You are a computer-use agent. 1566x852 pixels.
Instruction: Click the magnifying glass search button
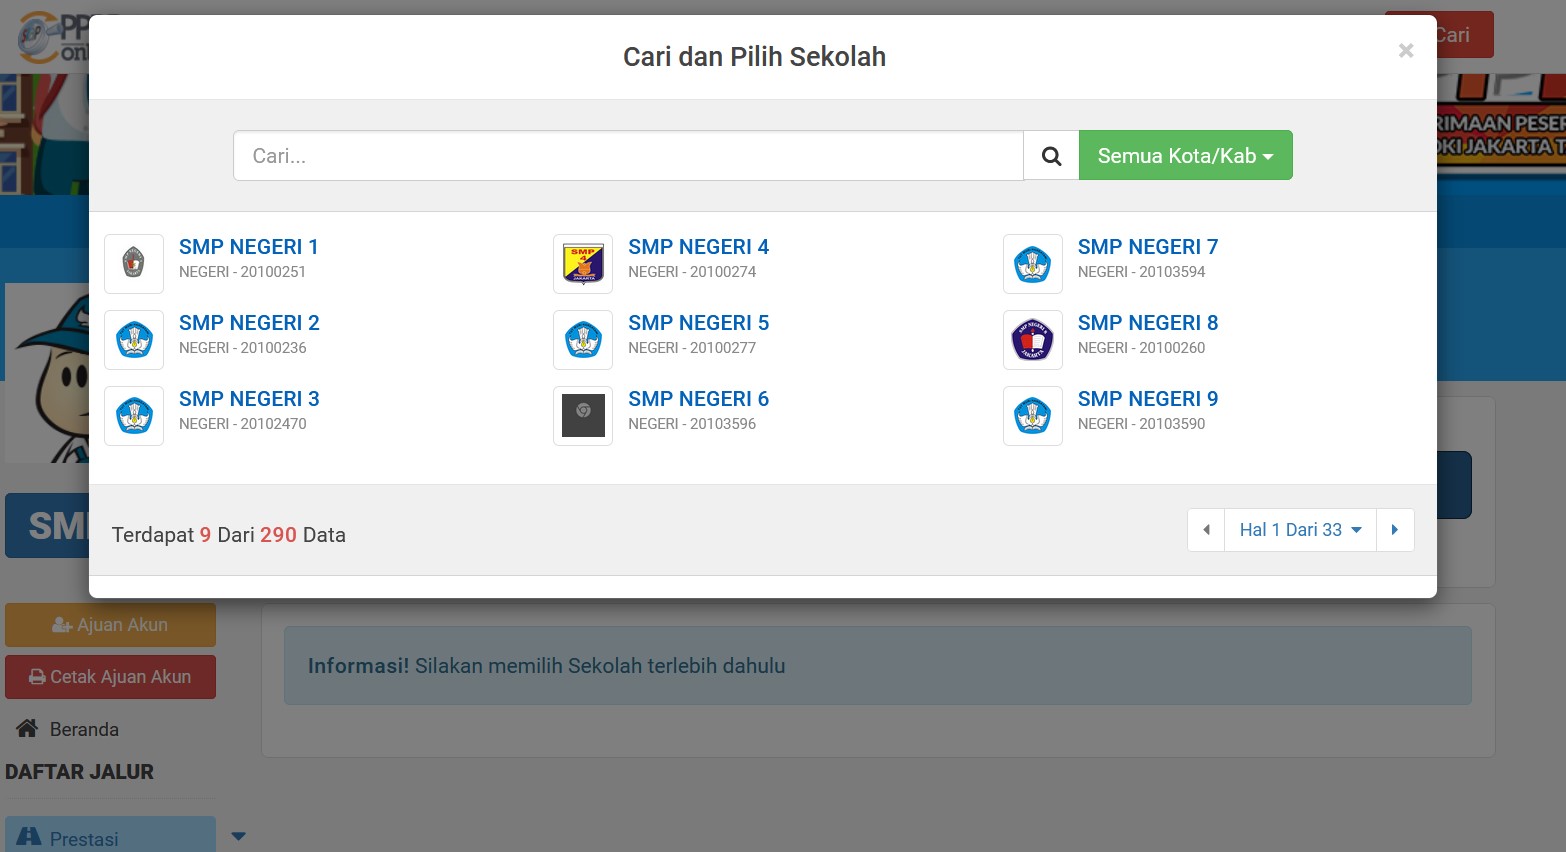pyautogui.click(x=1051, y=156)
